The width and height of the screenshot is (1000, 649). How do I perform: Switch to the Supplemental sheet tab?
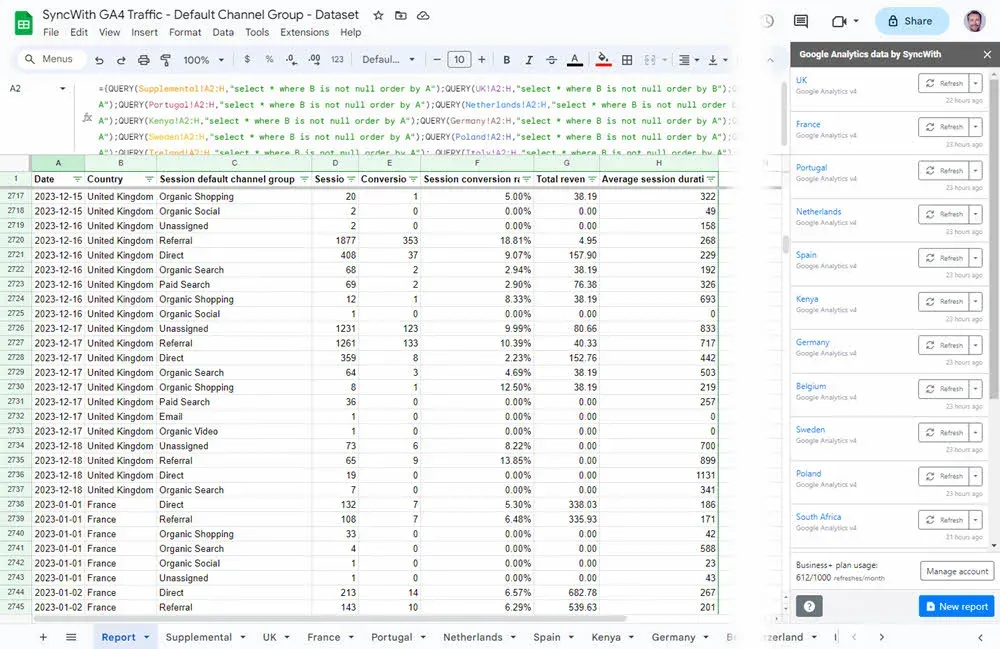click(x=198, y=637)
